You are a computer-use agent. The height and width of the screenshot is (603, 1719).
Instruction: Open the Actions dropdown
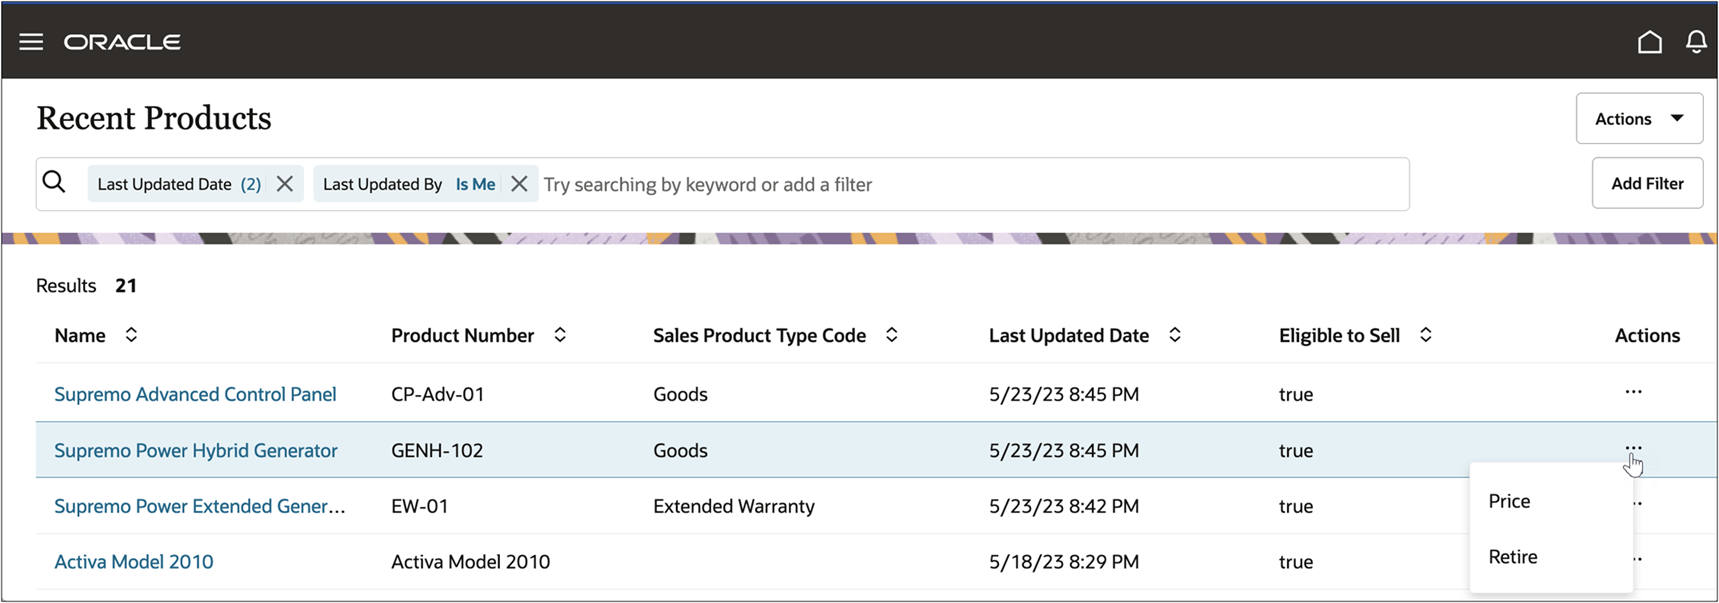1638,118
